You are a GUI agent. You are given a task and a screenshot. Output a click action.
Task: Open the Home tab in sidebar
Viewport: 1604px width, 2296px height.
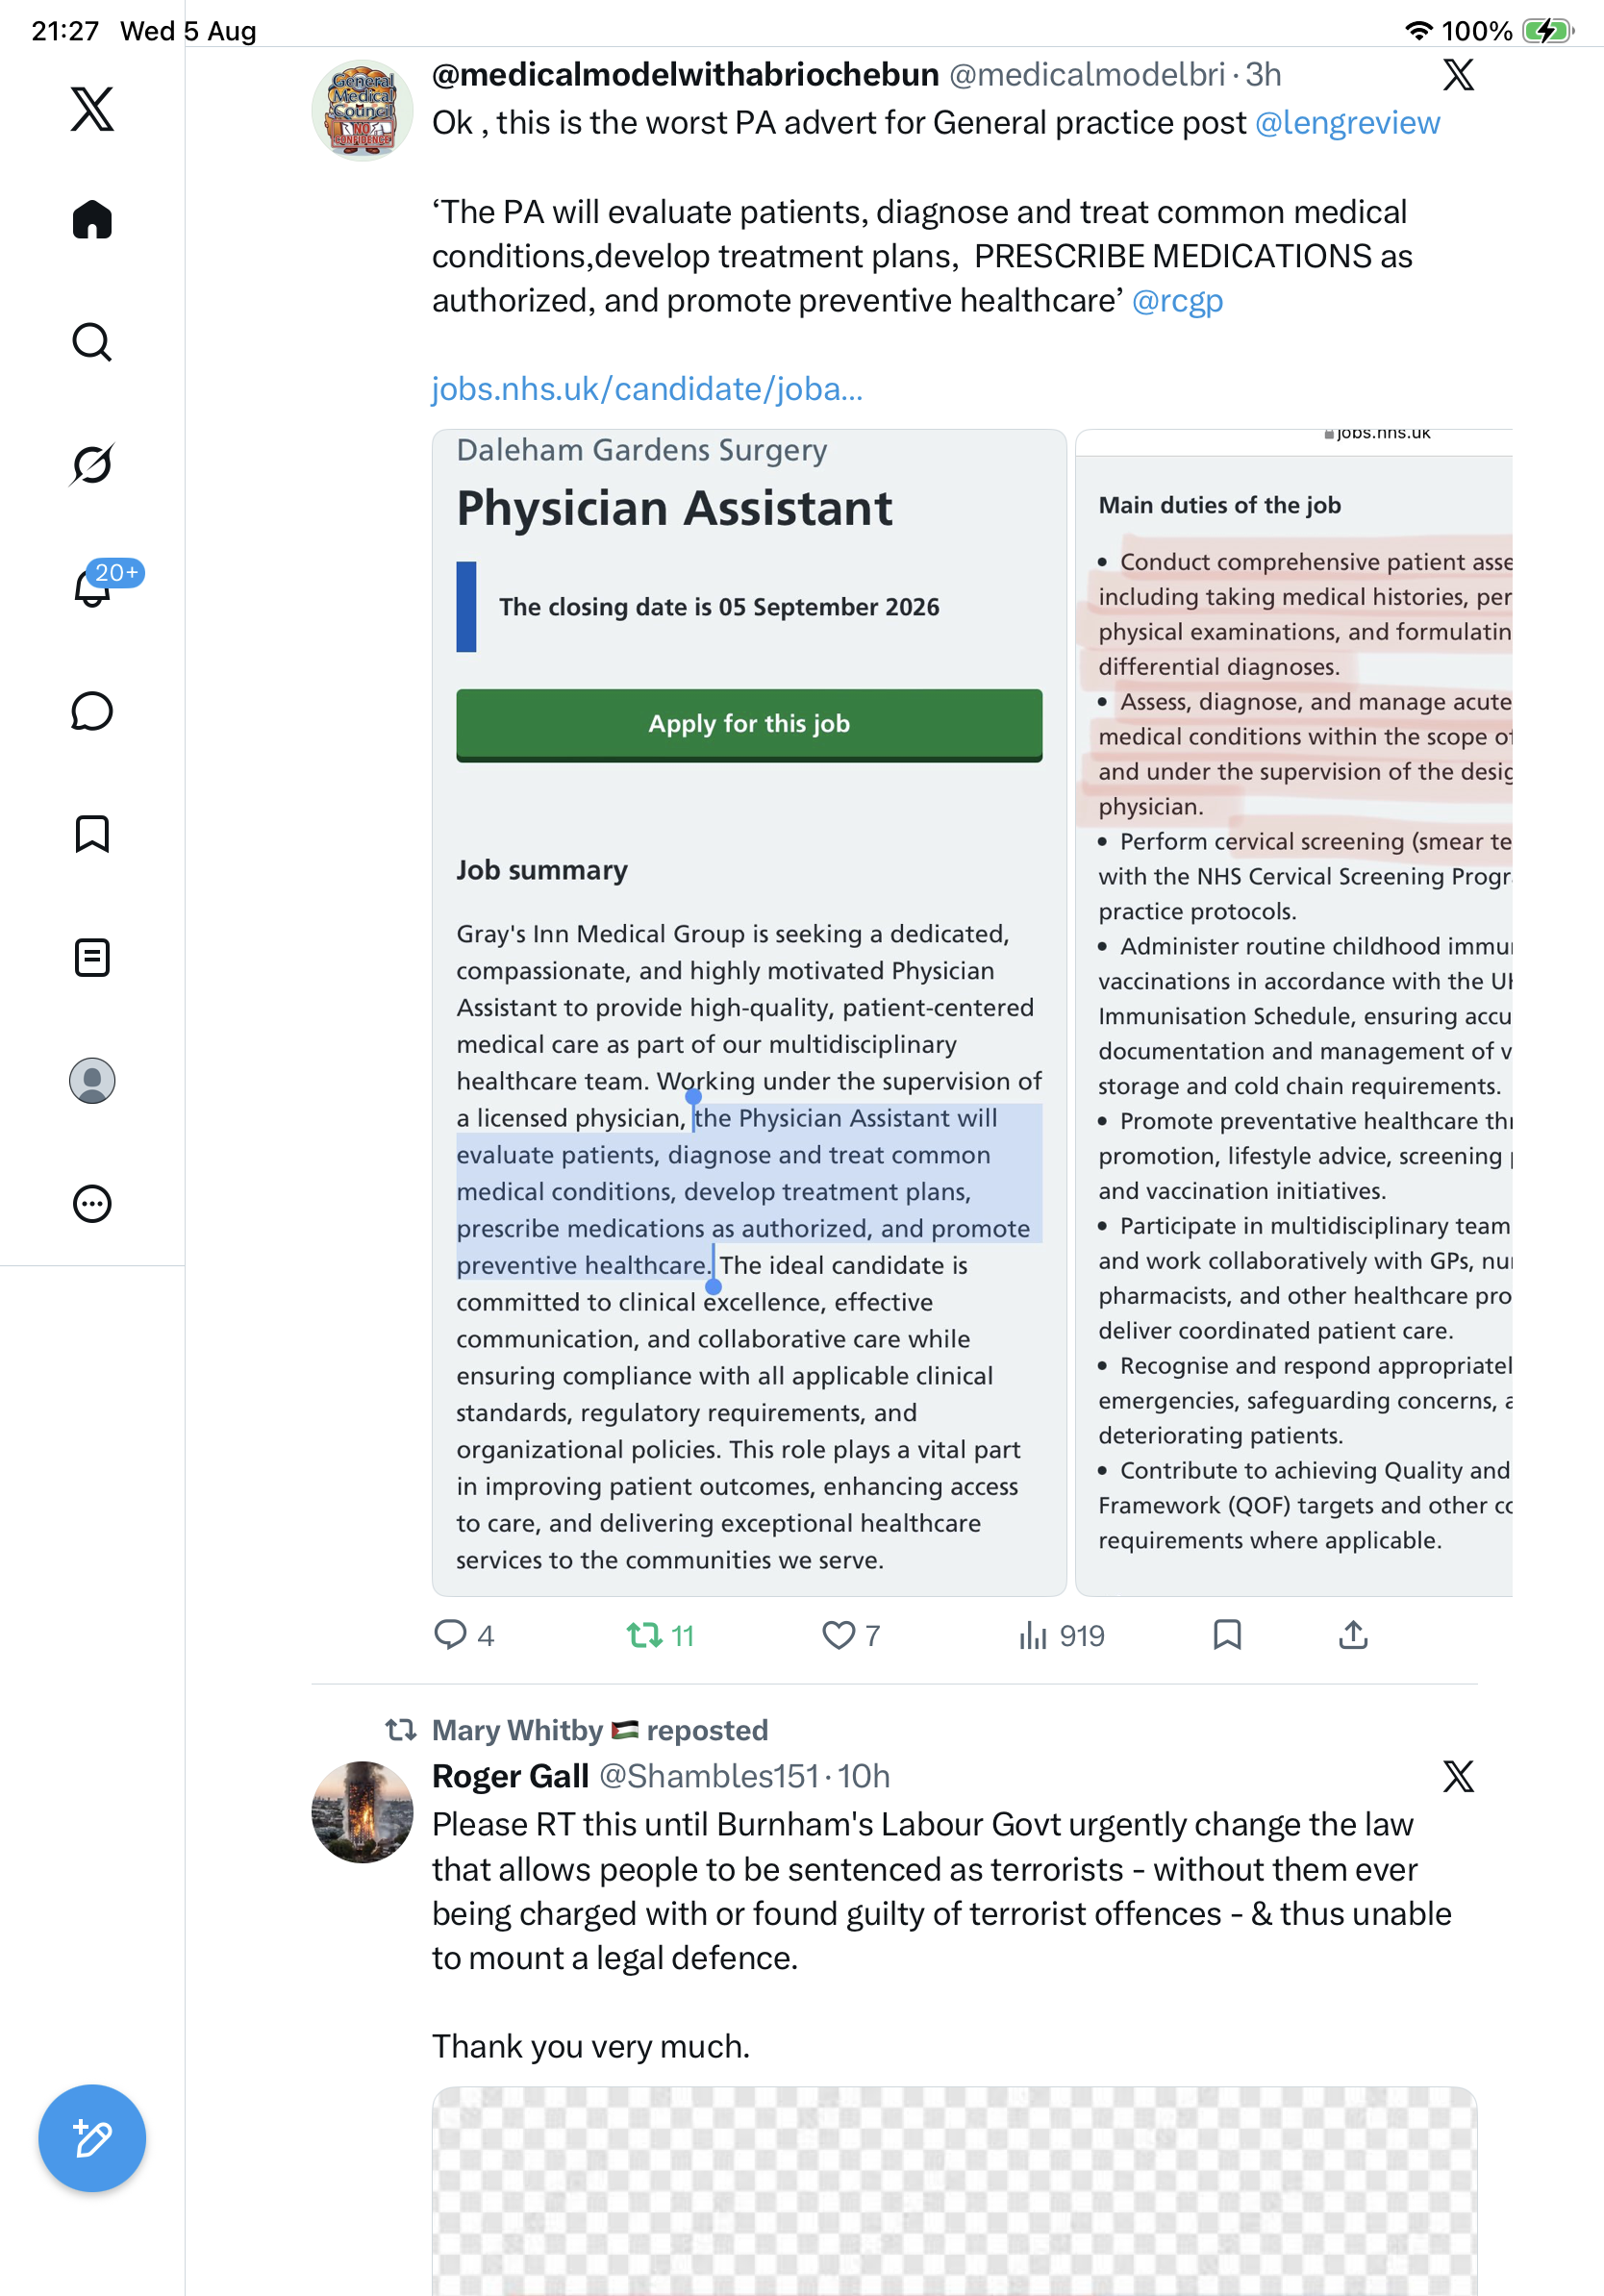[92, 219]
